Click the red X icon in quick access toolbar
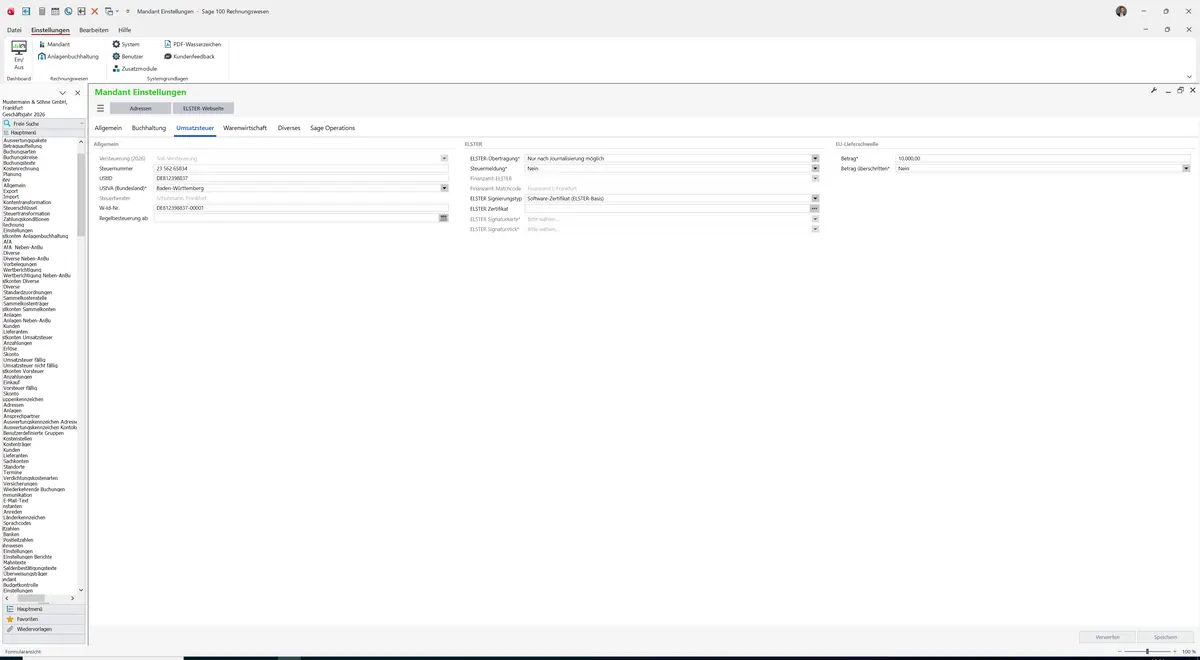 (x=94, y=11)
